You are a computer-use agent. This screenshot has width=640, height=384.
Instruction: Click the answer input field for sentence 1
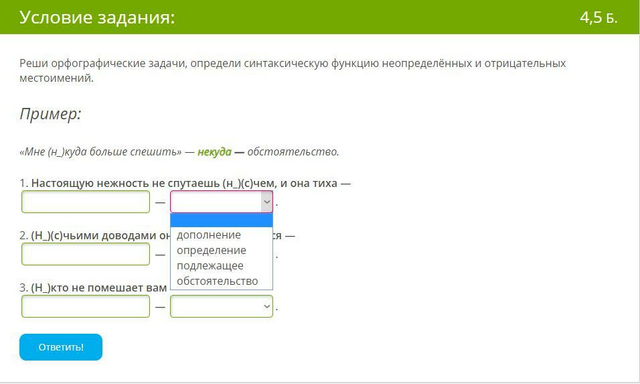click(x=86, y=202)
